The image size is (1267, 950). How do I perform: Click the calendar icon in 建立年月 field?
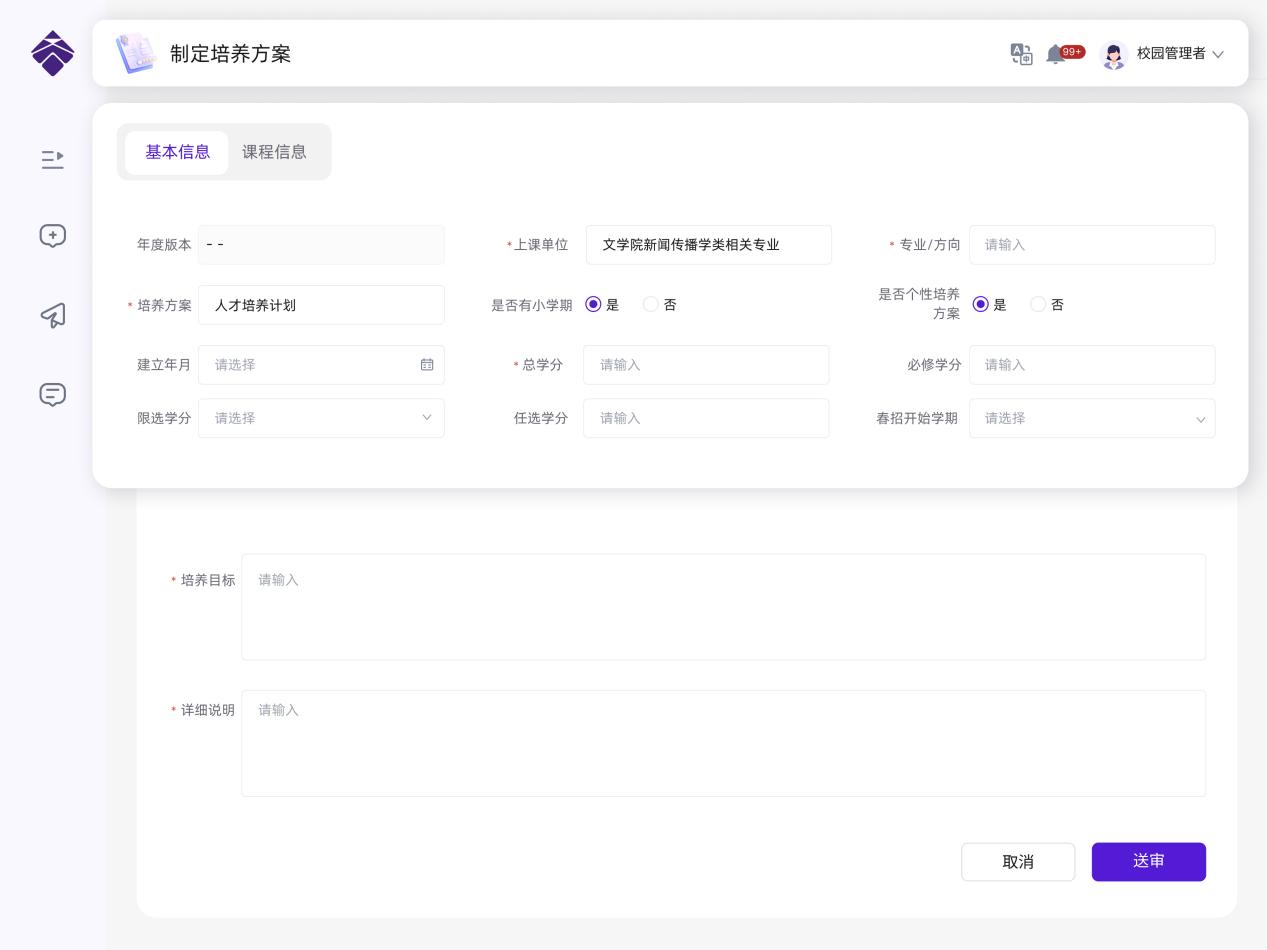[x=427, y=365]
